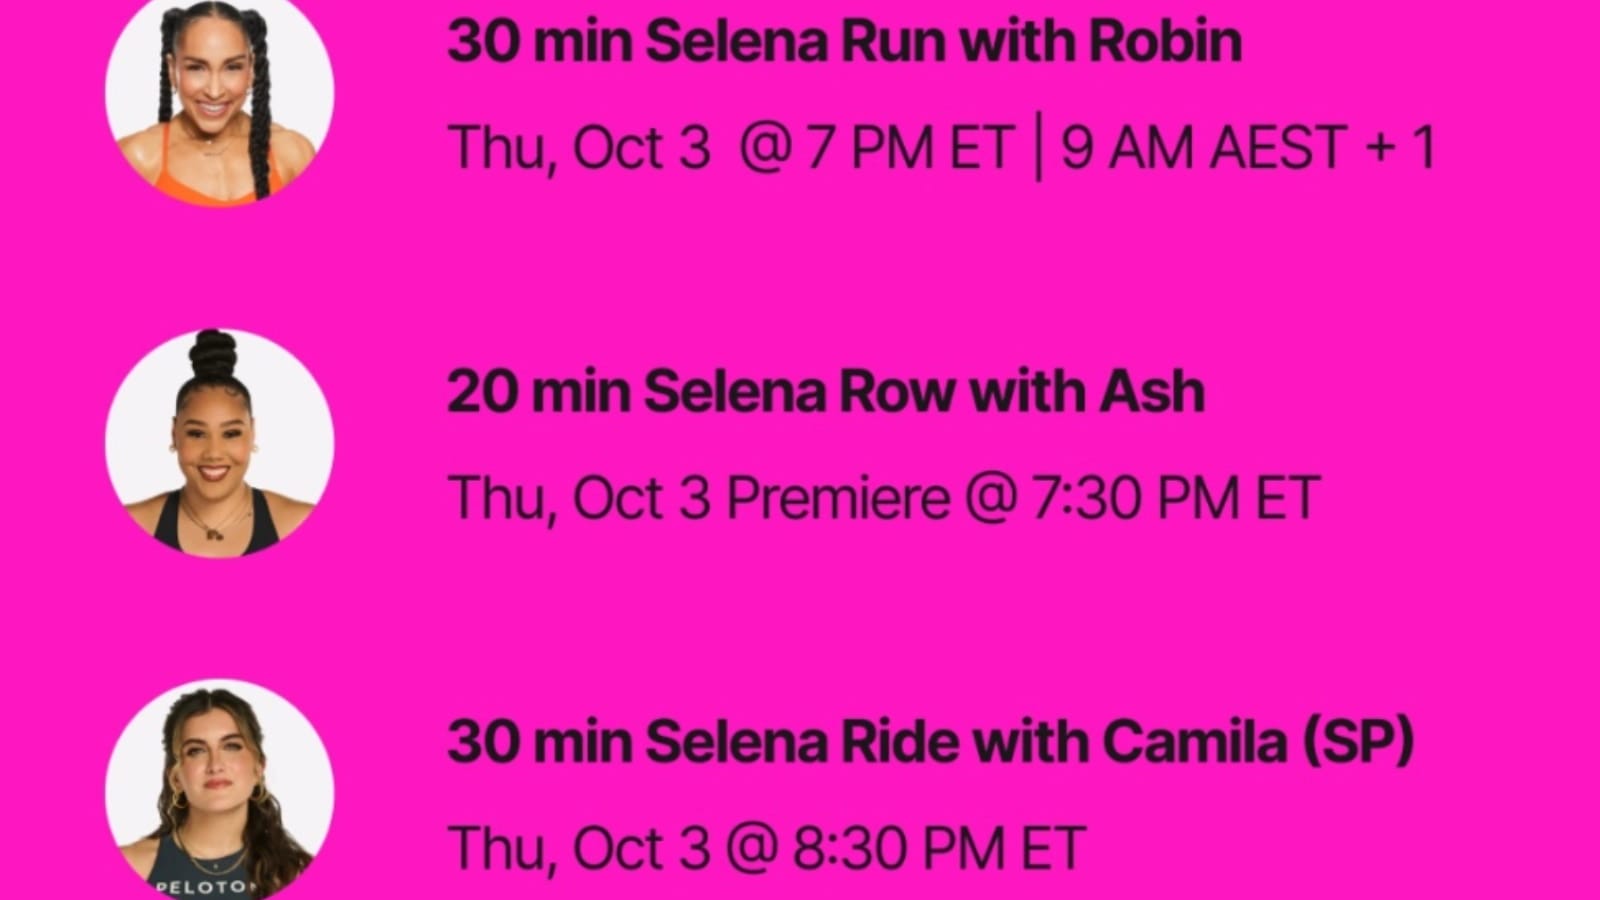Select the 9 AM AEST time text
The image size is (1600, 900).
[x=1201, y=148]
